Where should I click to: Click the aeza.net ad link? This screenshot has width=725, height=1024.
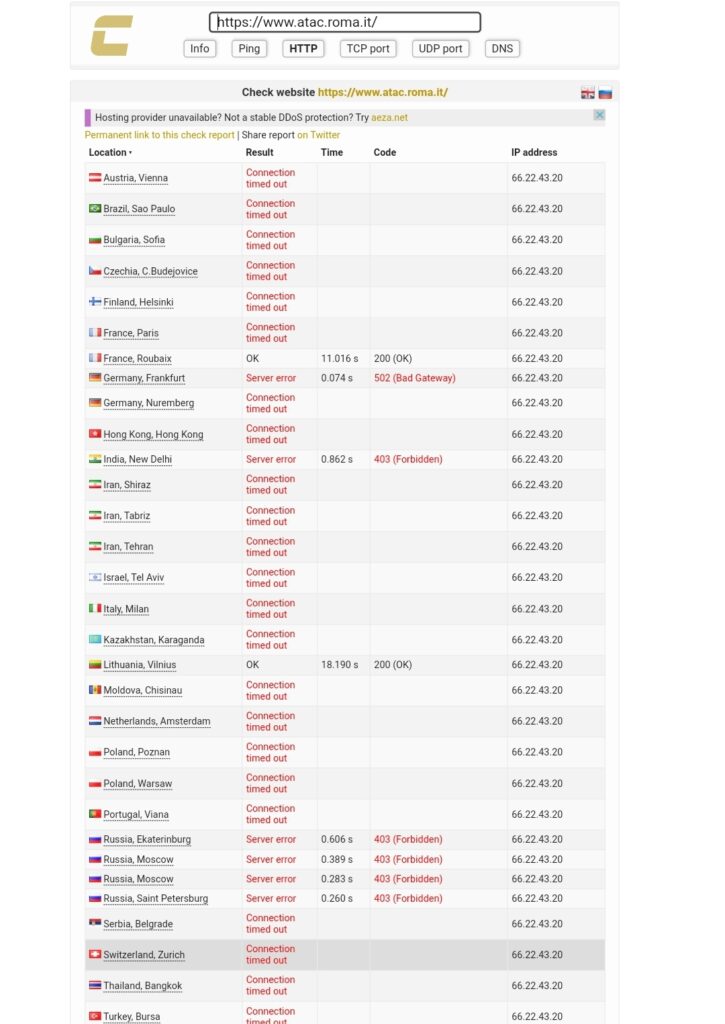pos(390,117)
